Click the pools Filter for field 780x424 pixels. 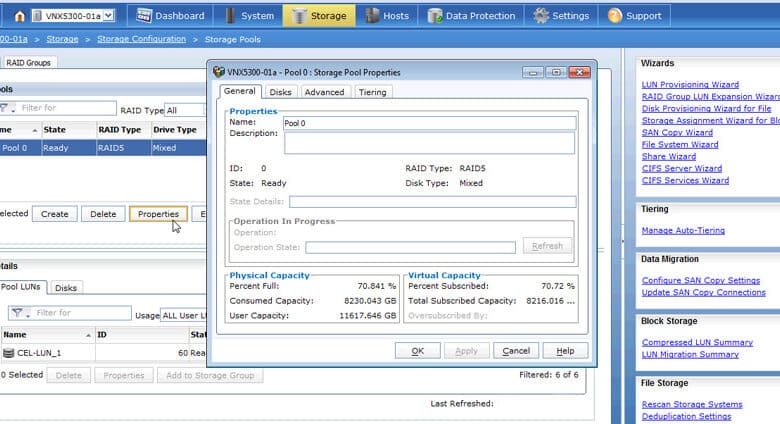tap(67, 108)
